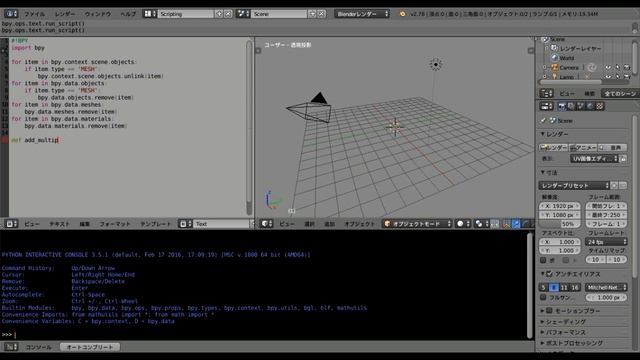Open the レンダー menu in top bar

(x=65, y=14)
